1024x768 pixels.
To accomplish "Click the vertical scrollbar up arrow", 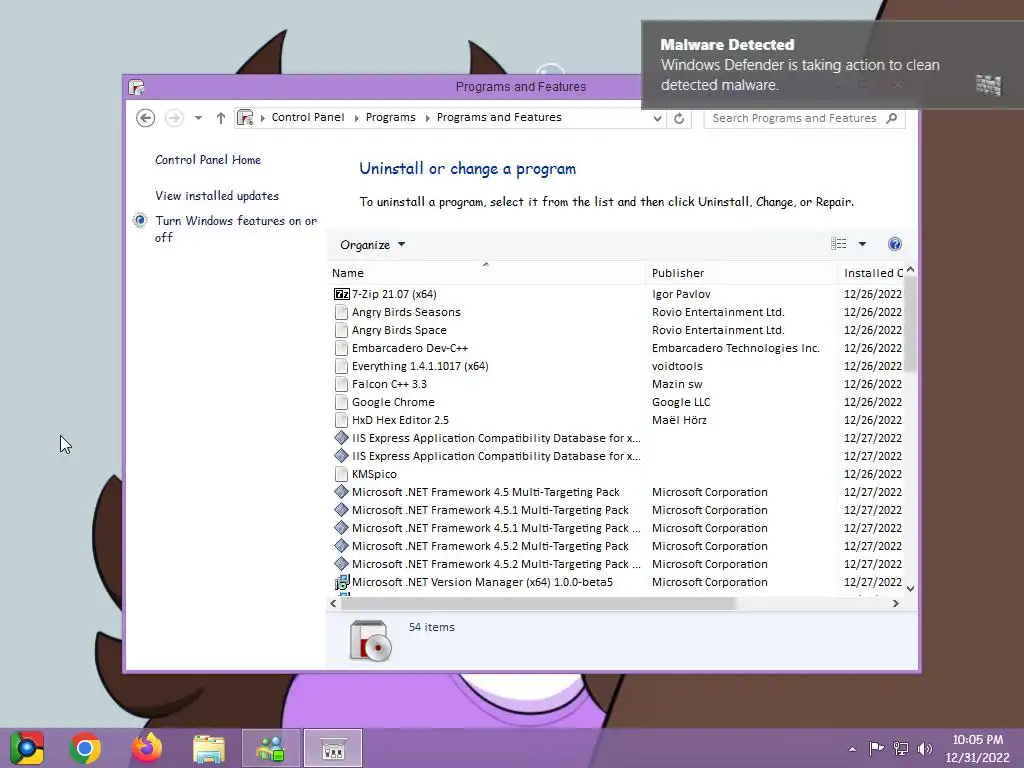I will (x=910, y=270).
